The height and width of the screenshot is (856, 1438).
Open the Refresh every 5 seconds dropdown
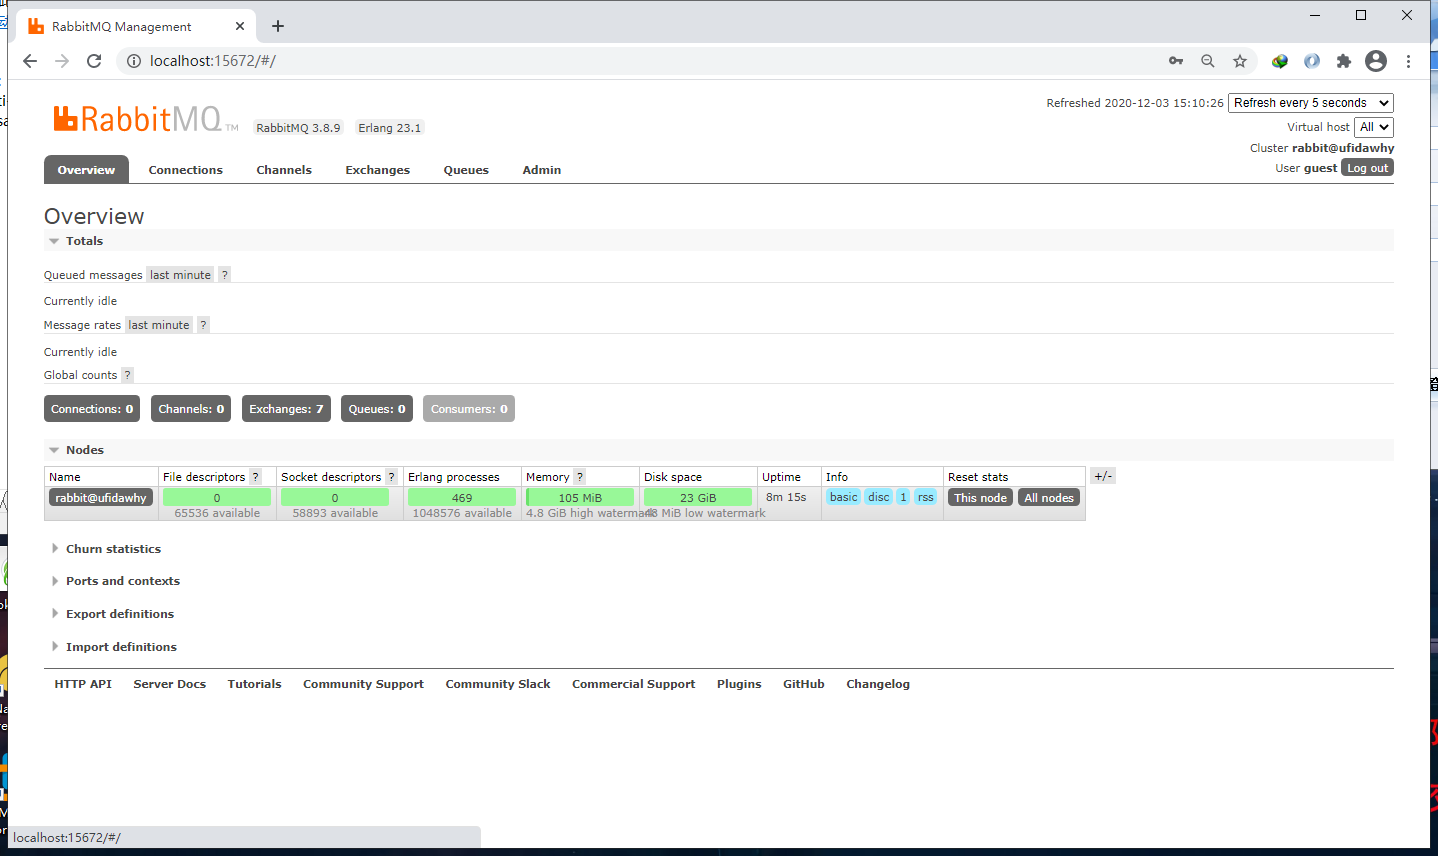(x=1310, y=102)
